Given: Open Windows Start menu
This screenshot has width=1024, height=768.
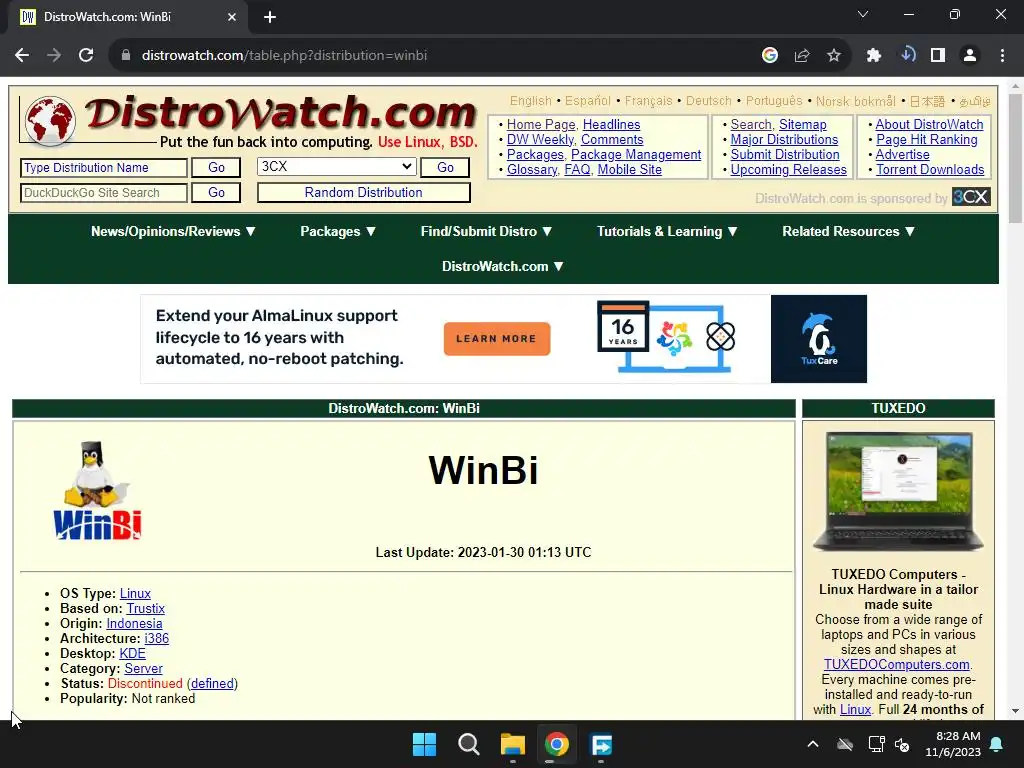Looking at the screenshot, I should [424, 744].
